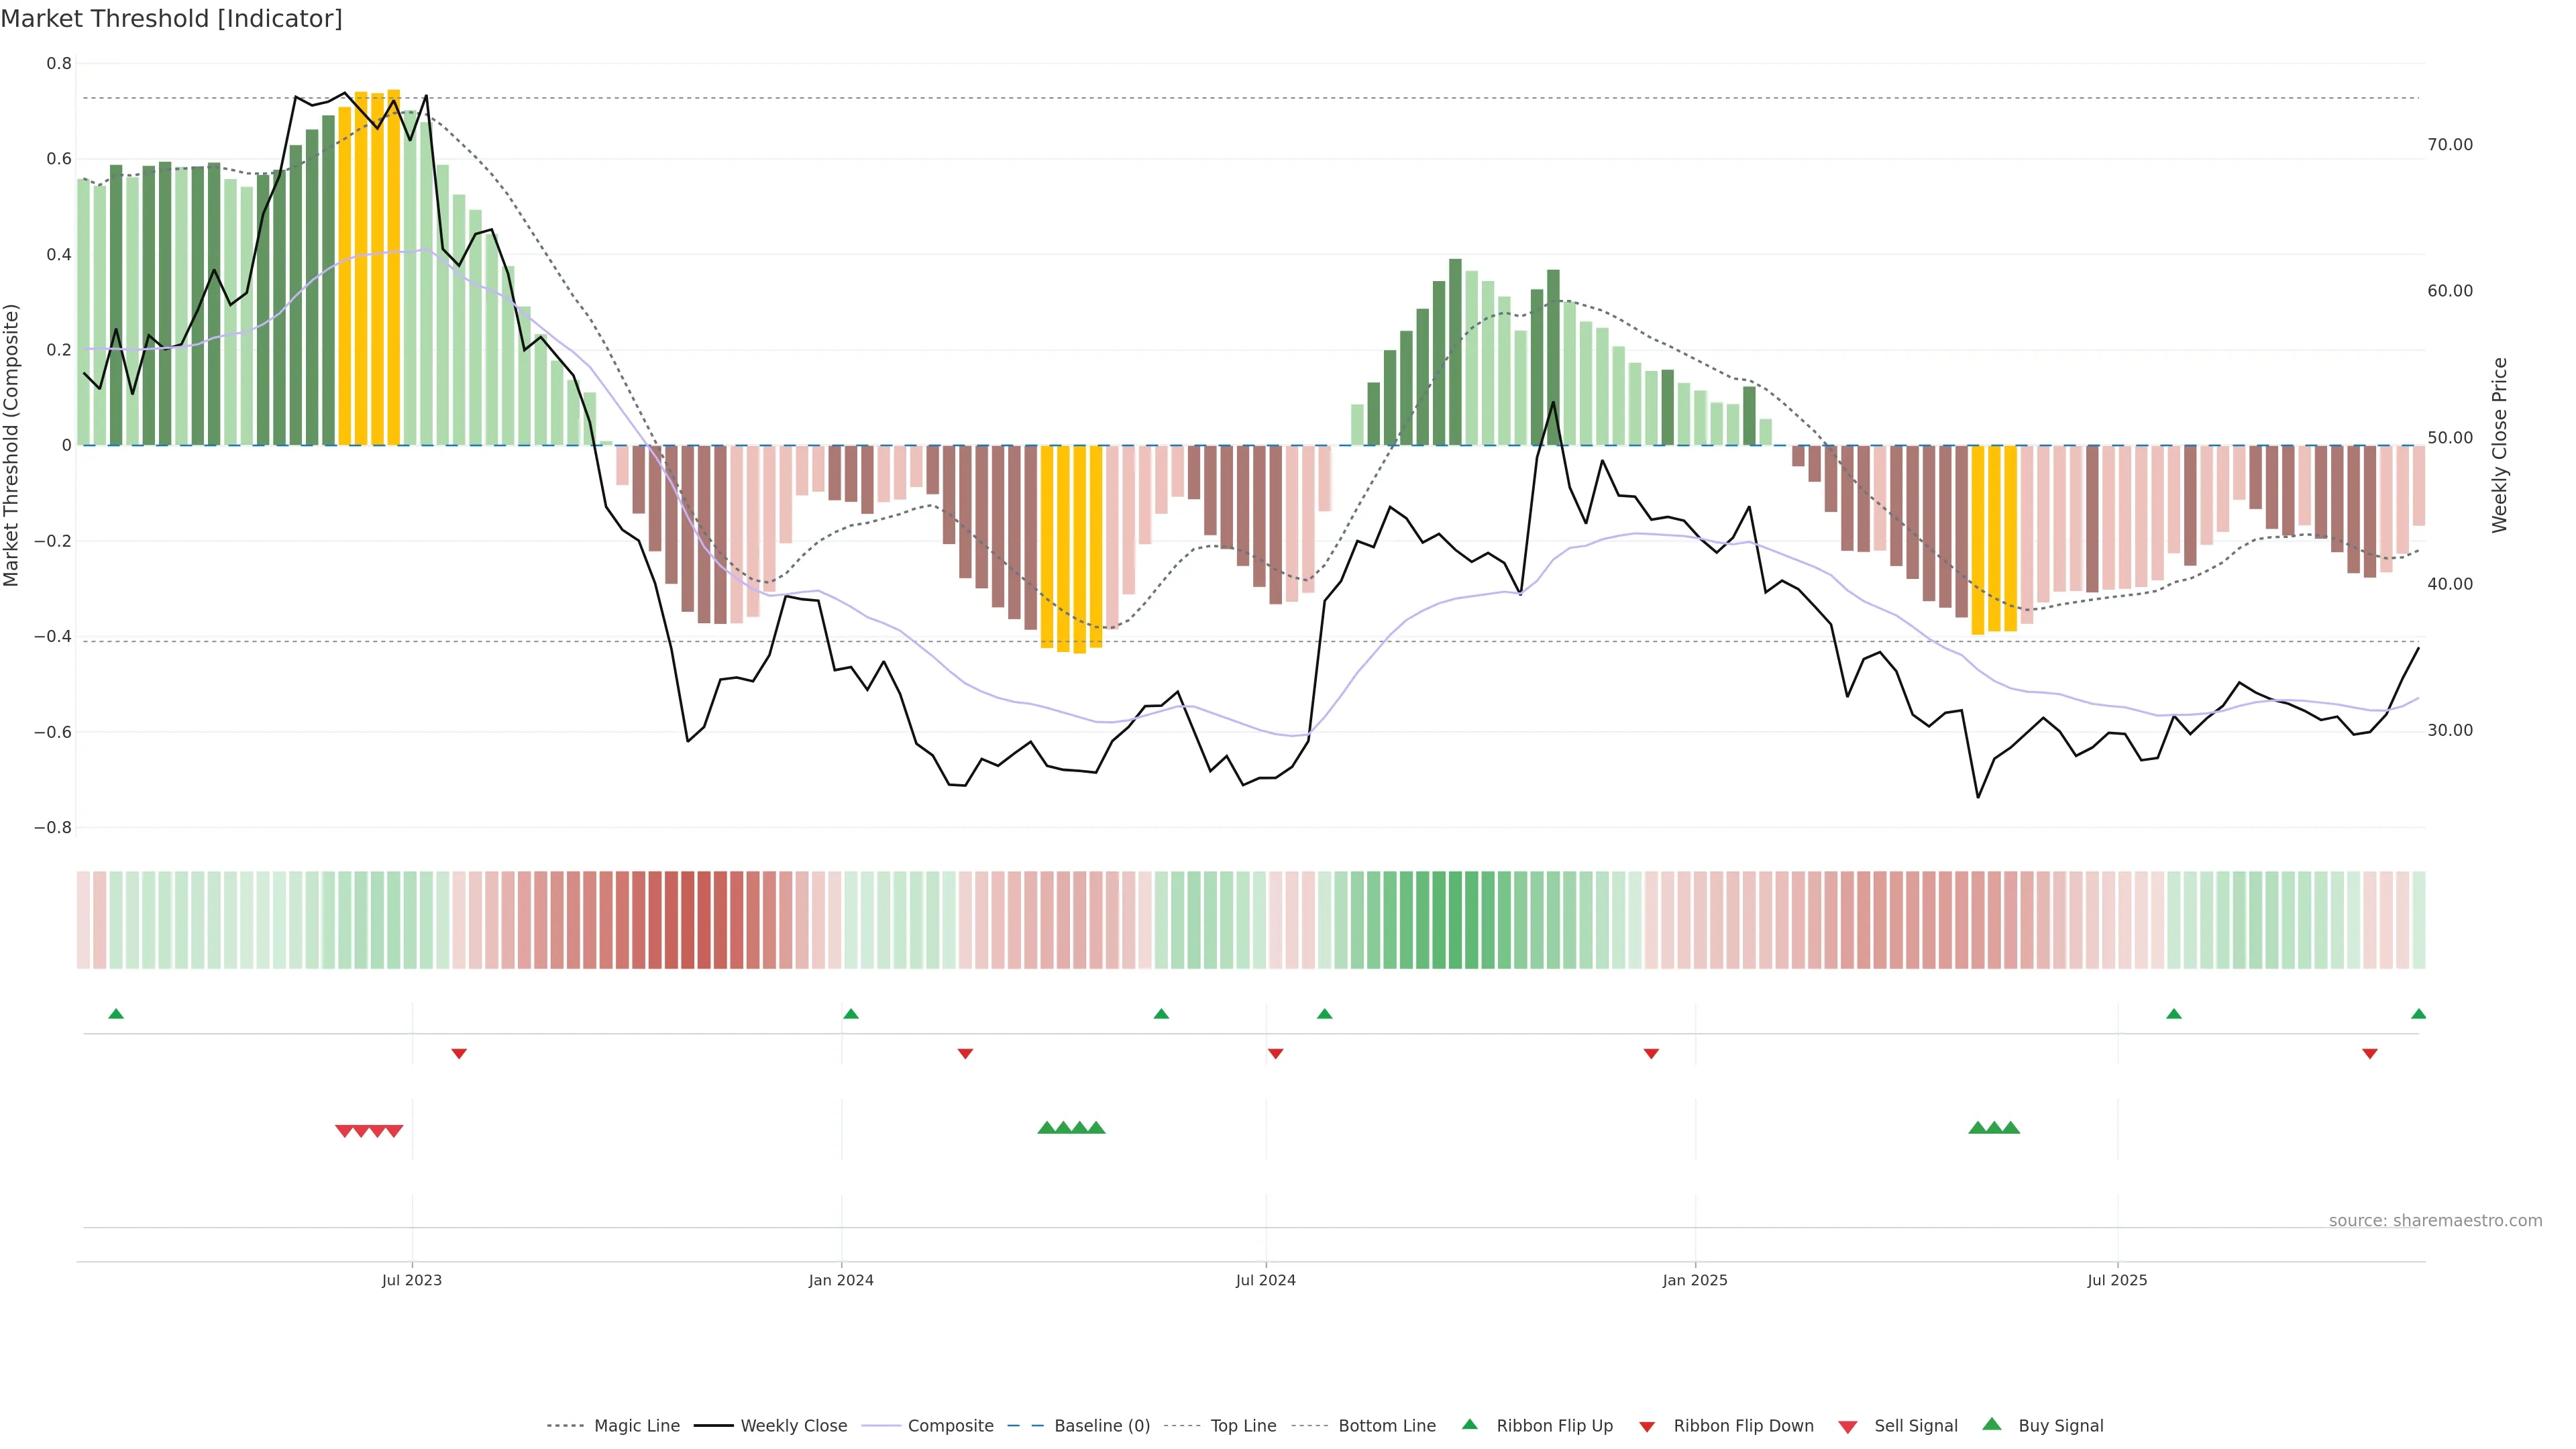
Task: Click first Ribbon Flip Up marker before Jul 2023
Action: click(116, 1014)
